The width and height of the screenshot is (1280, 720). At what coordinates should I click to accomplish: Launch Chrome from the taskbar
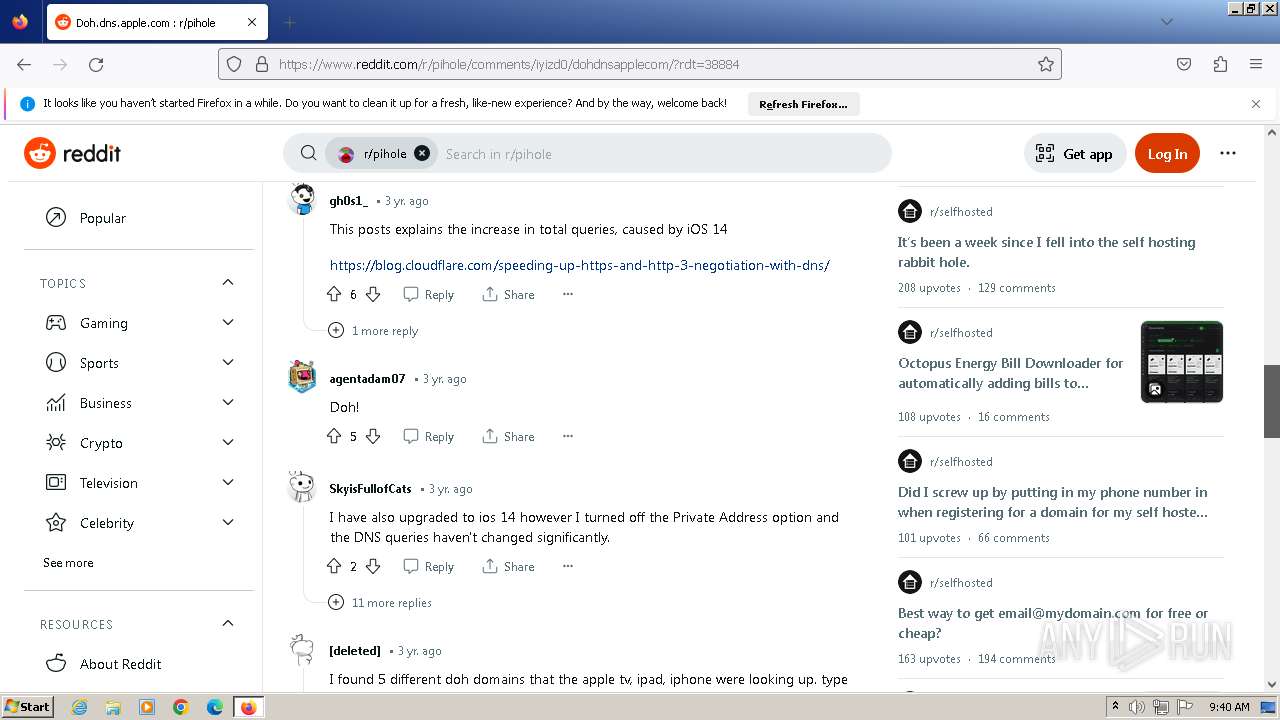180,707
